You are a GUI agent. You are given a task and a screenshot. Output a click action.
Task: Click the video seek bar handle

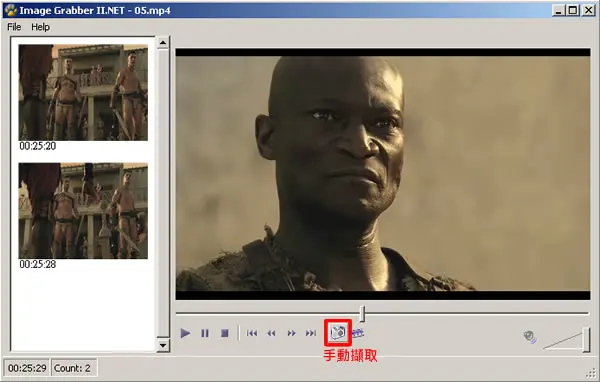(x=363, y=313)
